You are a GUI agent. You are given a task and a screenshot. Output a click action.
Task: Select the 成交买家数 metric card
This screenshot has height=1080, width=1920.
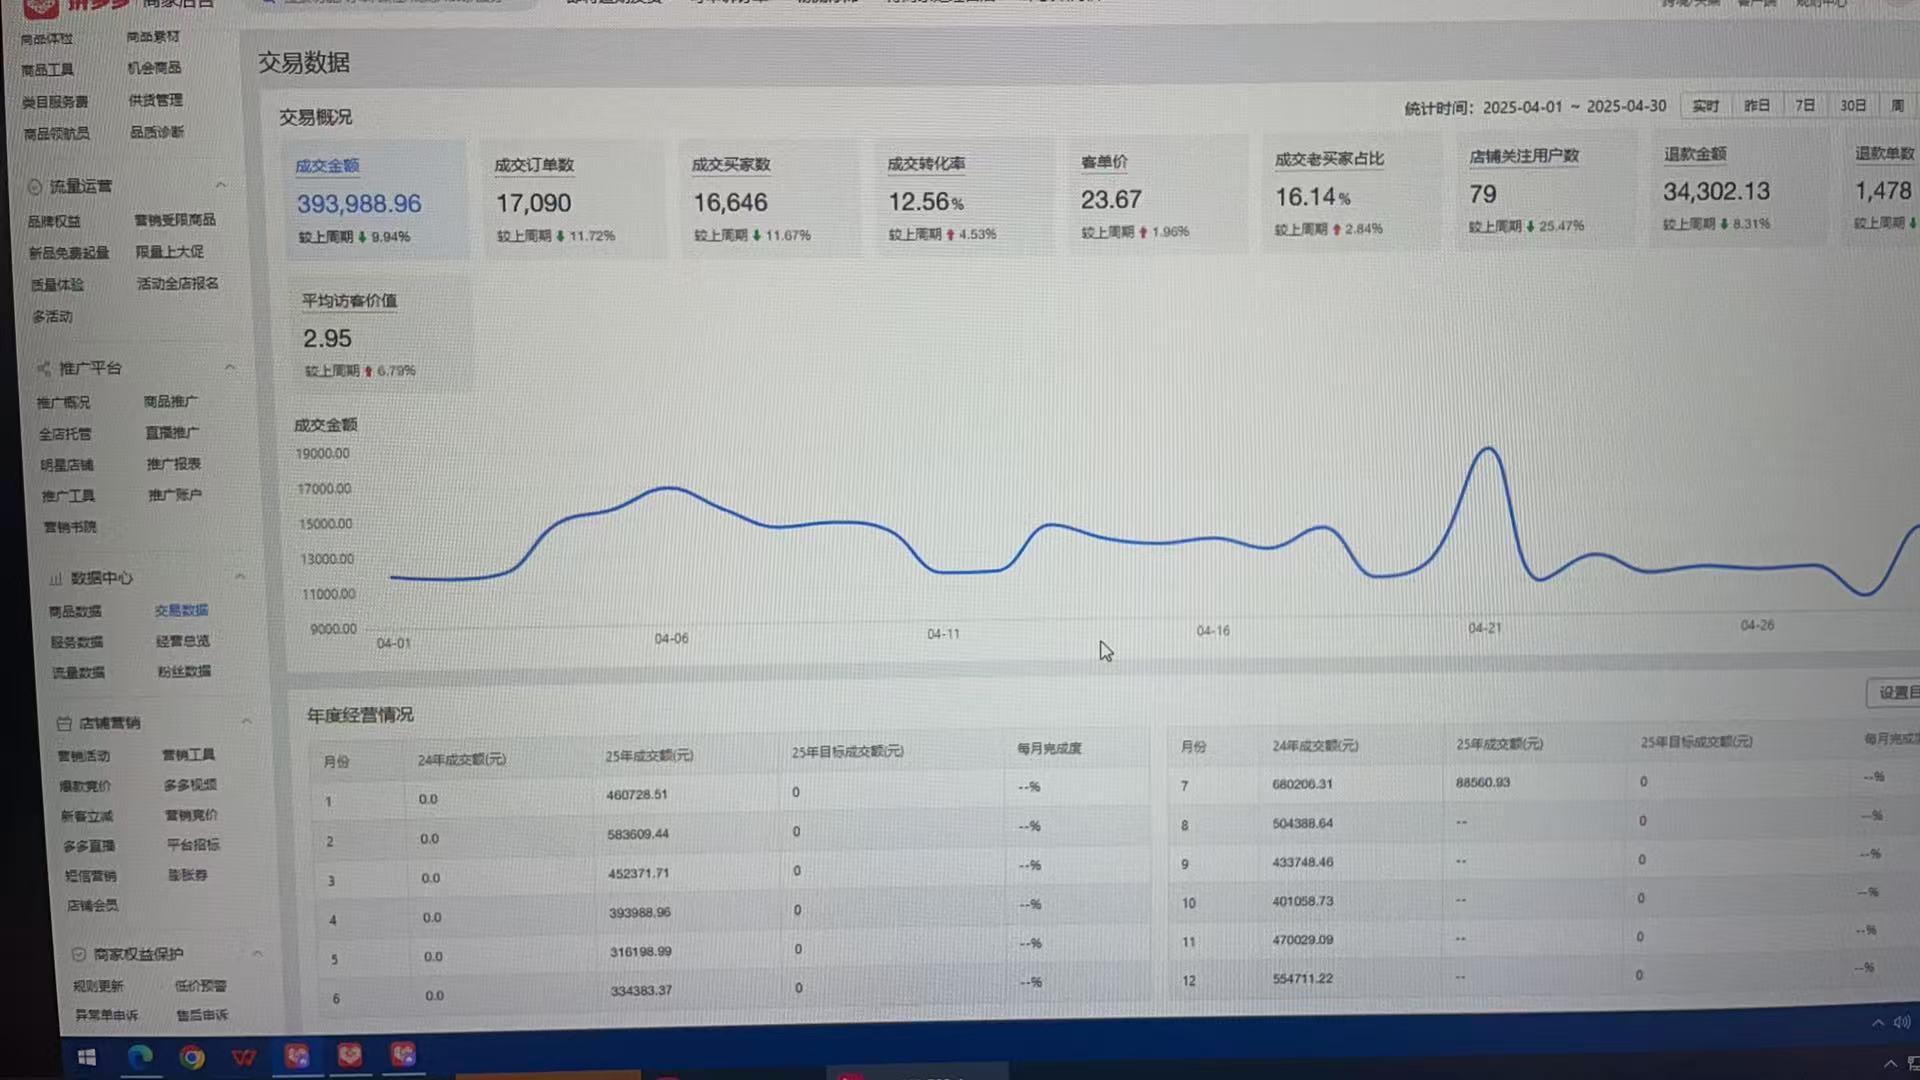(769, 198)
